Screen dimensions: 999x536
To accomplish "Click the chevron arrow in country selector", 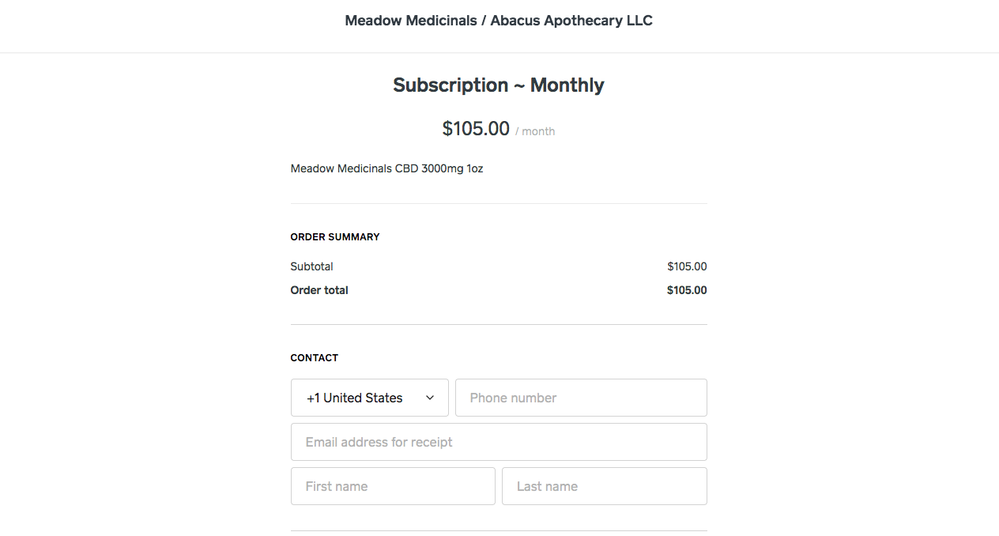I will [430, 398].
